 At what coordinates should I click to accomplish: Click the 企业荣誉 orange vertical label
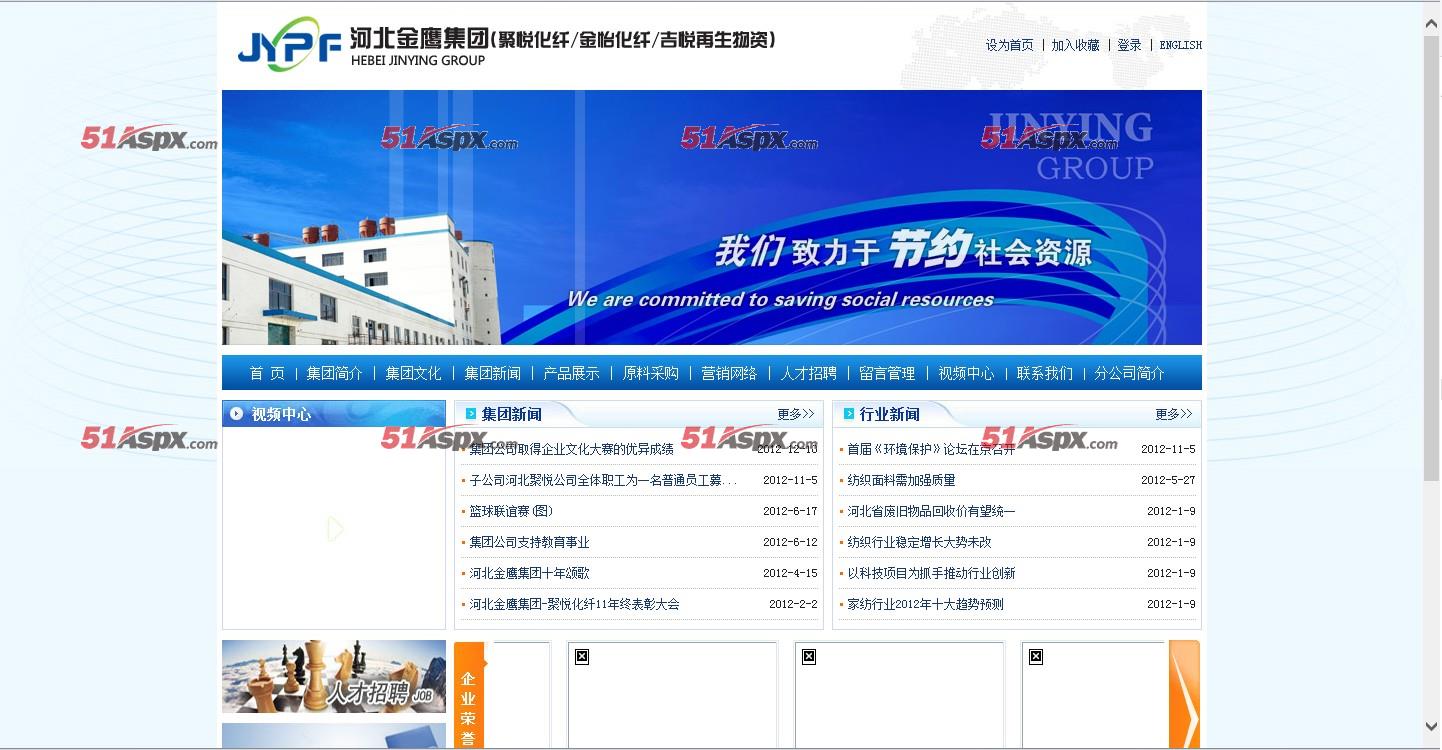tap(468, 695)
